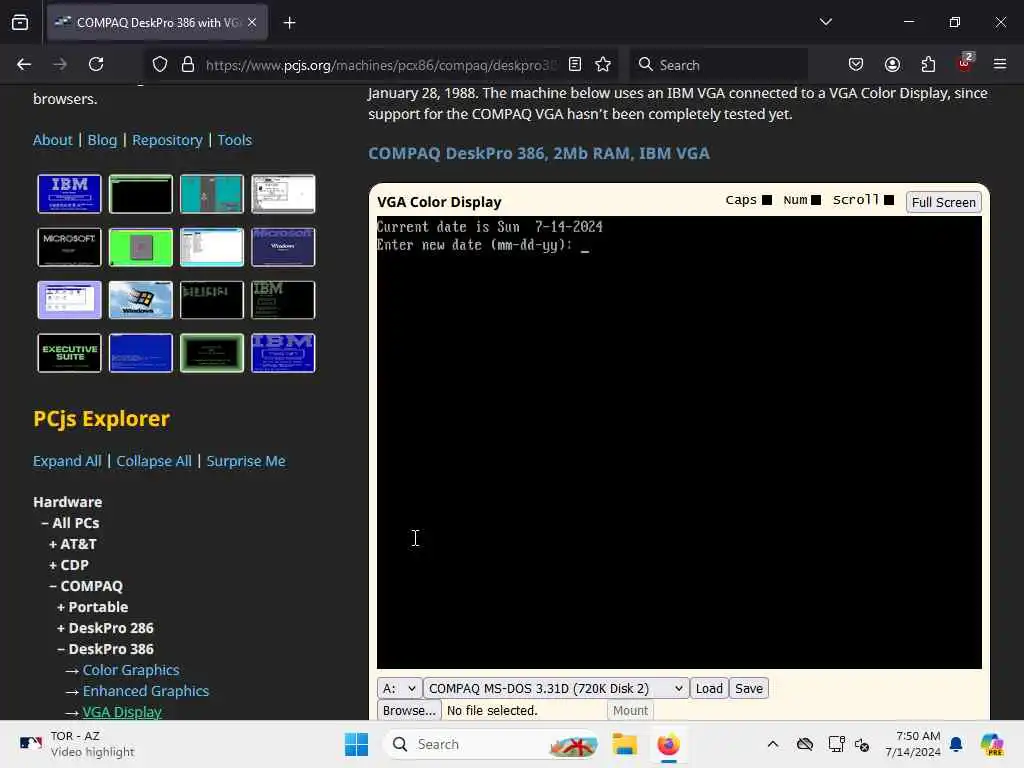Toggle reader view icon in address bar
The width and height of the screenshot is (1024, 768).
[x=575, y=64]
